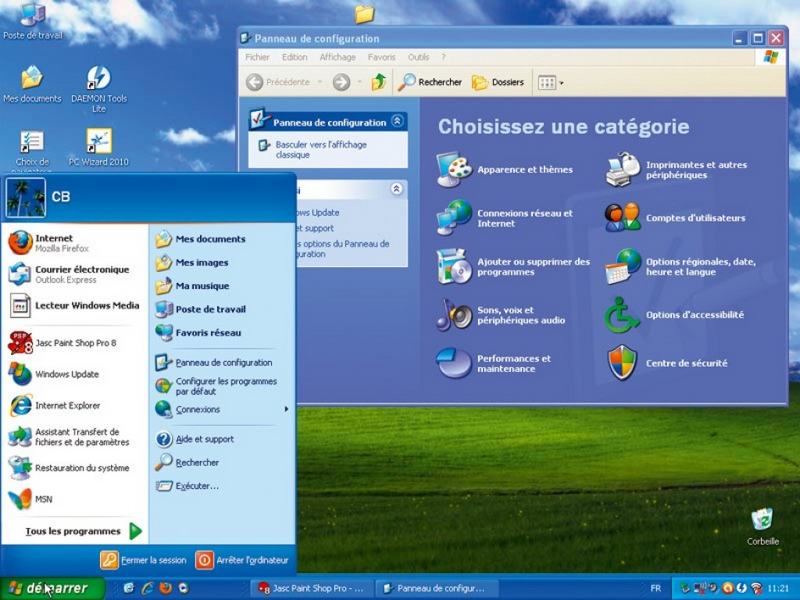Open Outlook Express Courrier électronique
This screenshot has height=600, width=800.
[74, 274]
